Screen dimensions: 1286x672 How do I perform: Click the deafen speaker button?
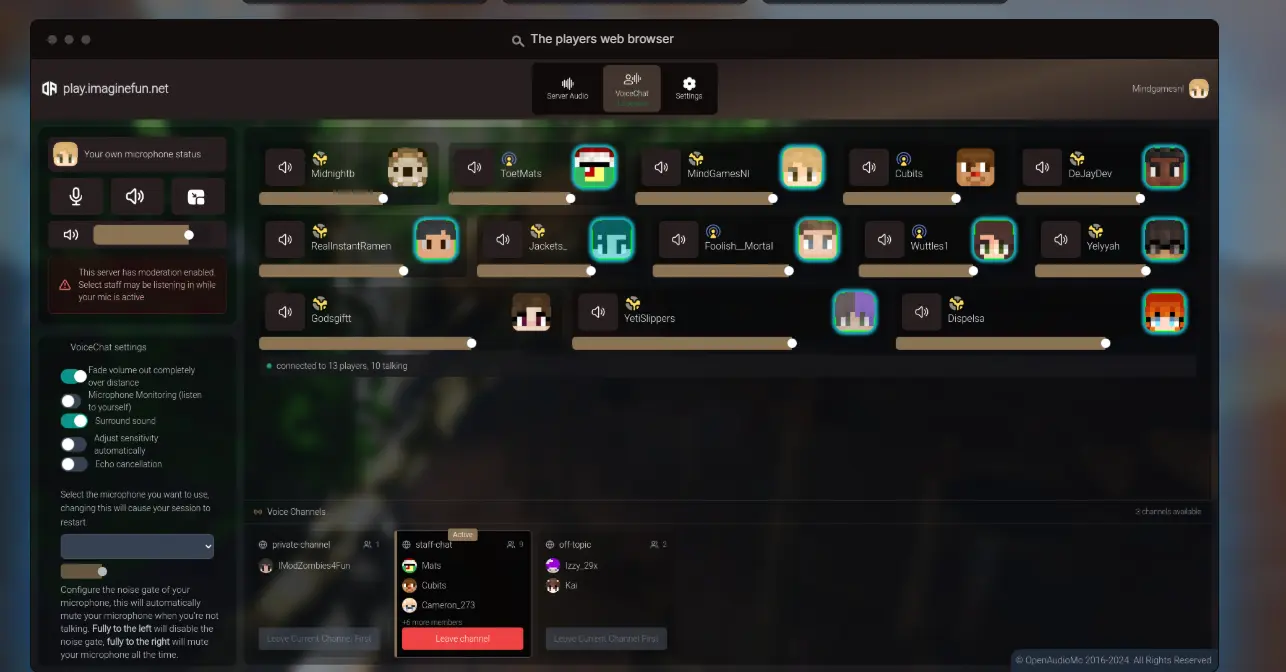click(136, 196)
